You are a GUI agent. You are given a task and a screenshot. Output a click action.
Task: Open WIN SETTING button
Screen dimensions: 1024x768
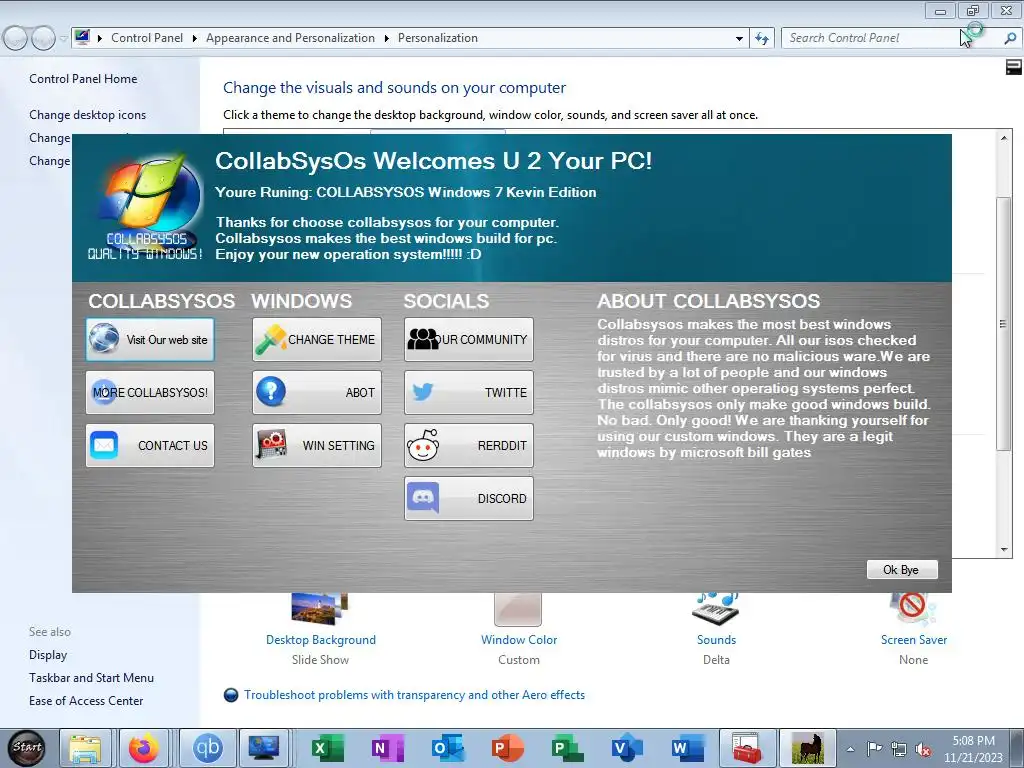(317, 445)
